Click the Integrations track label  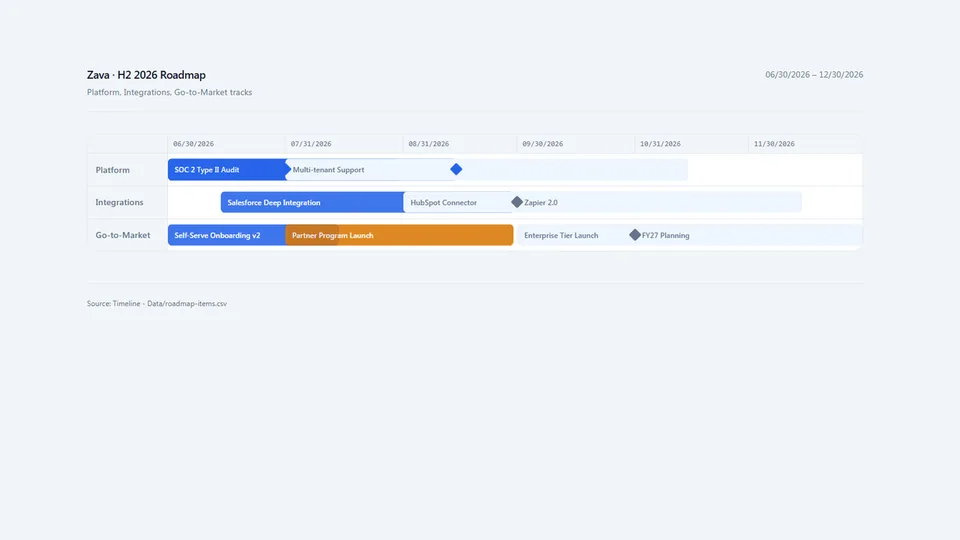coord(119,202)
